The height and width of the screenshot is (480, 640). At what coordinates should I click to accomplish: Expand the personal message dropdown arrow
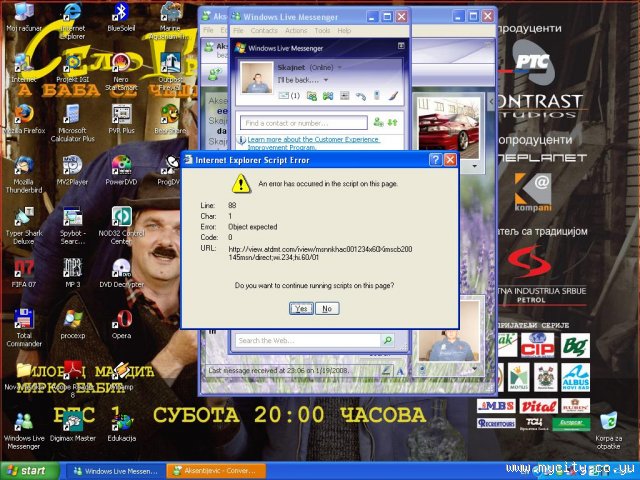pos(326,80)
